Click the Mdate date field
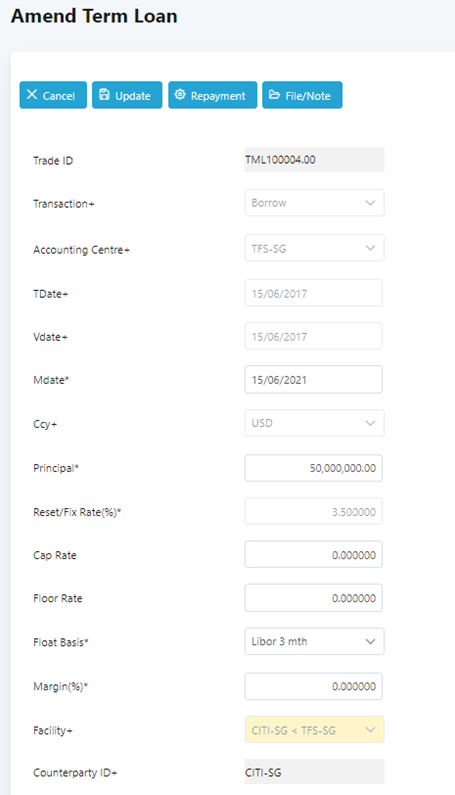Screen dimensions: 455x795 313,380
